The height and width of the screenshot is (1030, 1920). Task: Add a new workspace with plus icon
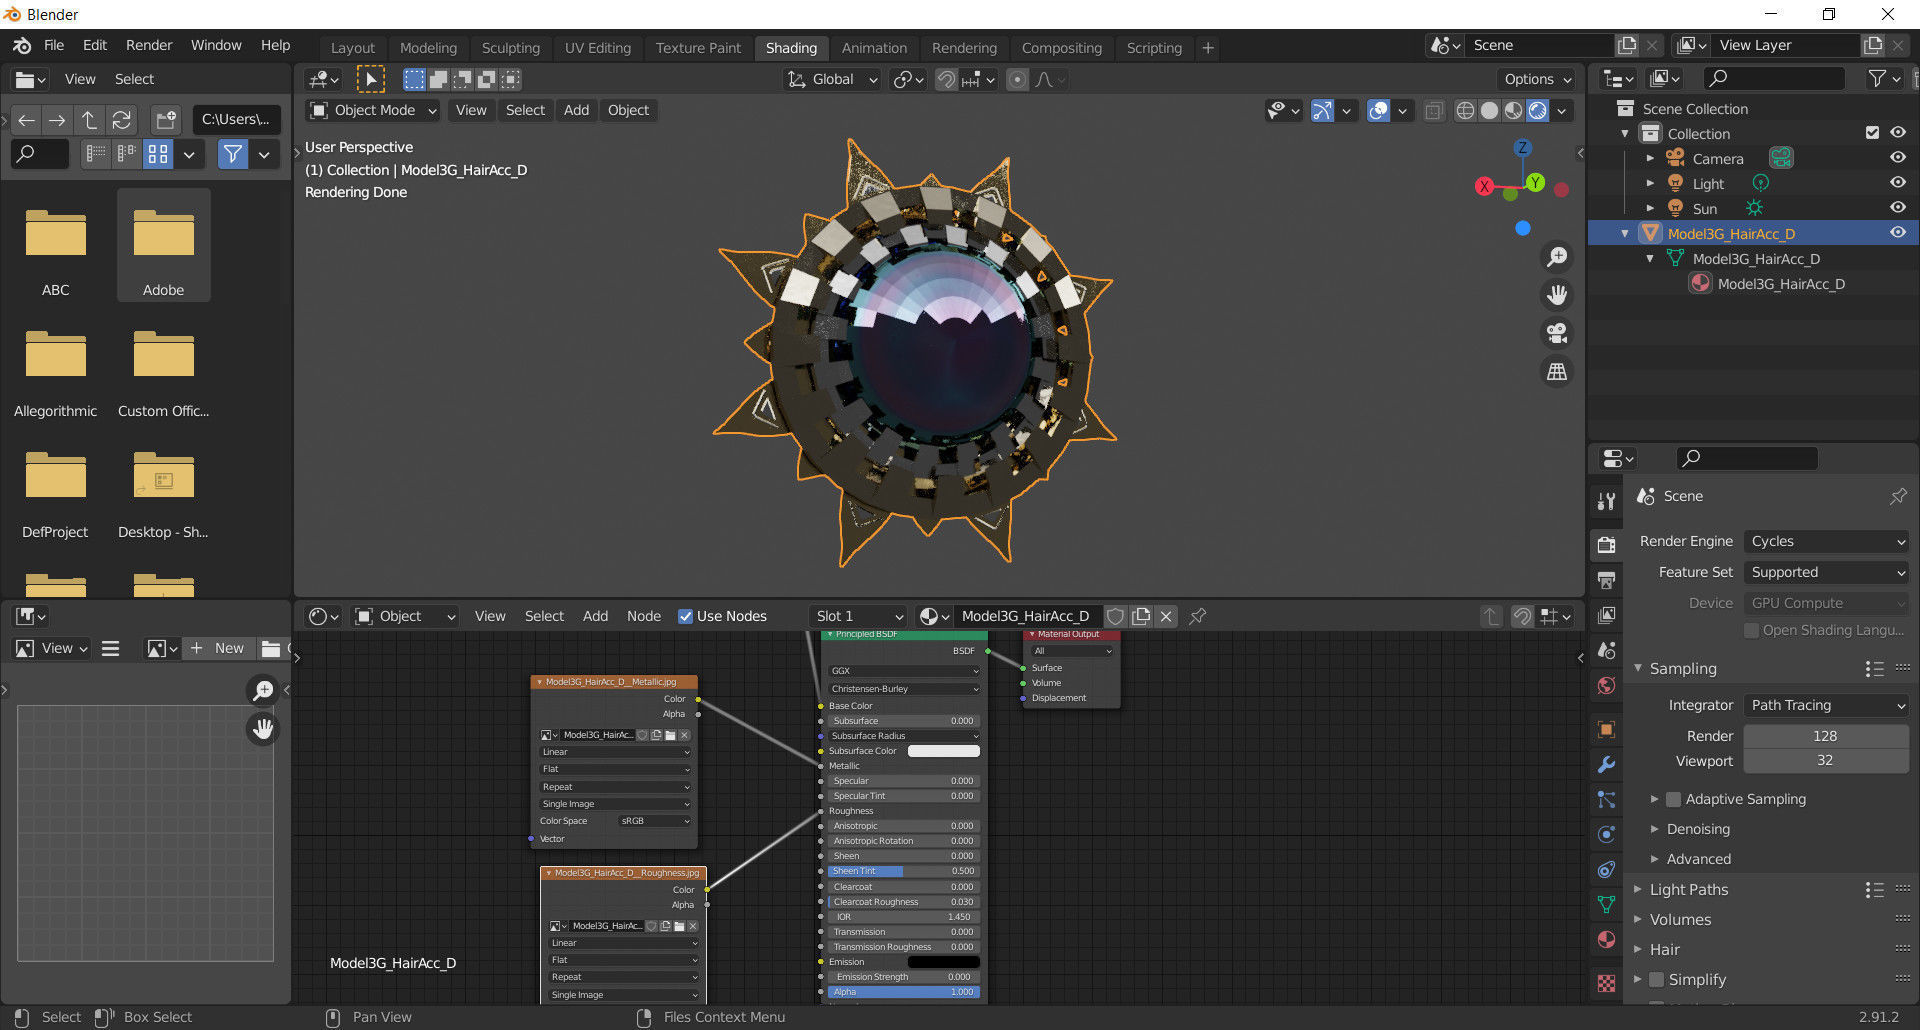pyautogui.click(x=1208, y=47)
